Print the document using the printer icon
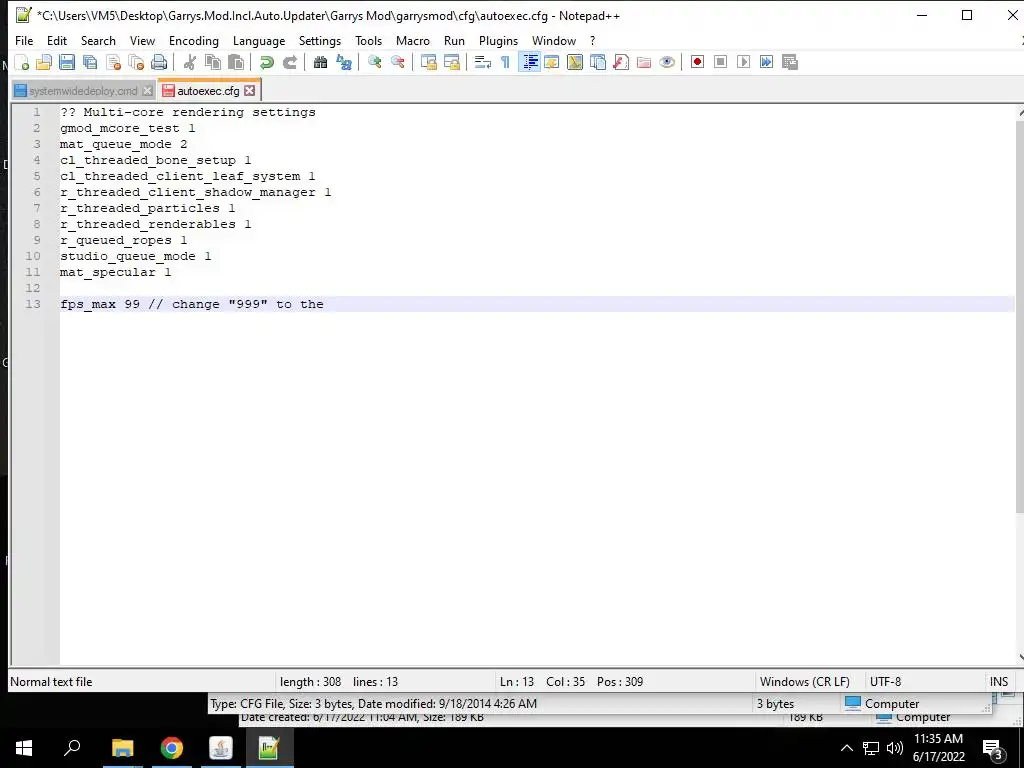 tap(159, 62)
